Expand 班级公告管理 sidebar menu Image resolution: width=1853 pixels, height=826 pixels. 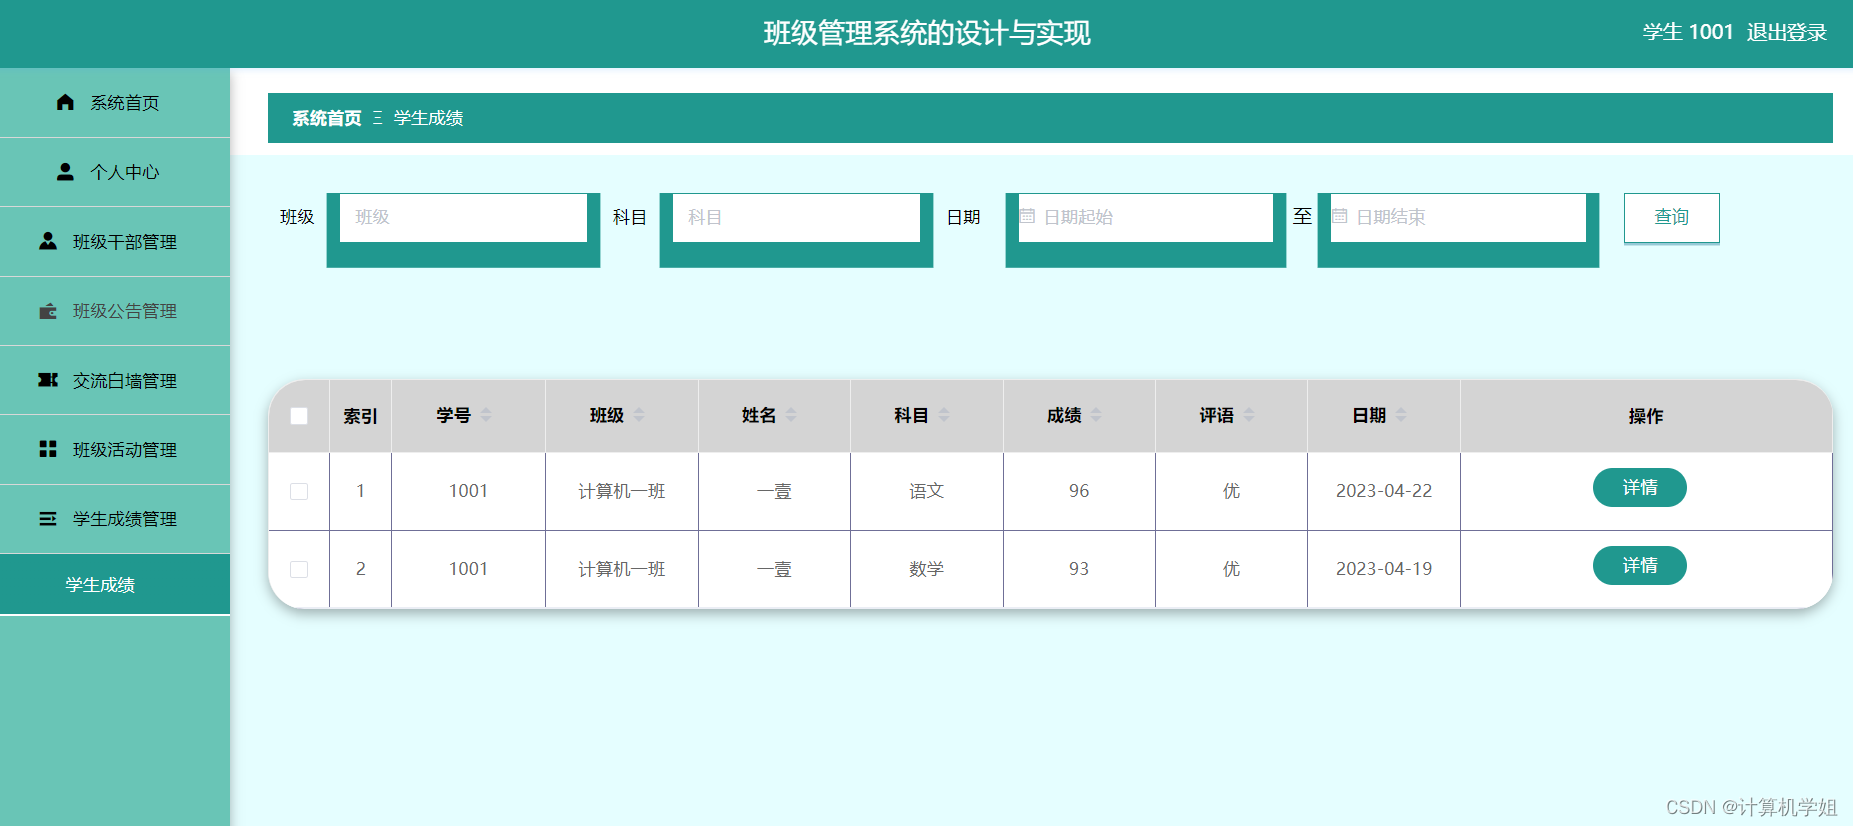115,311
